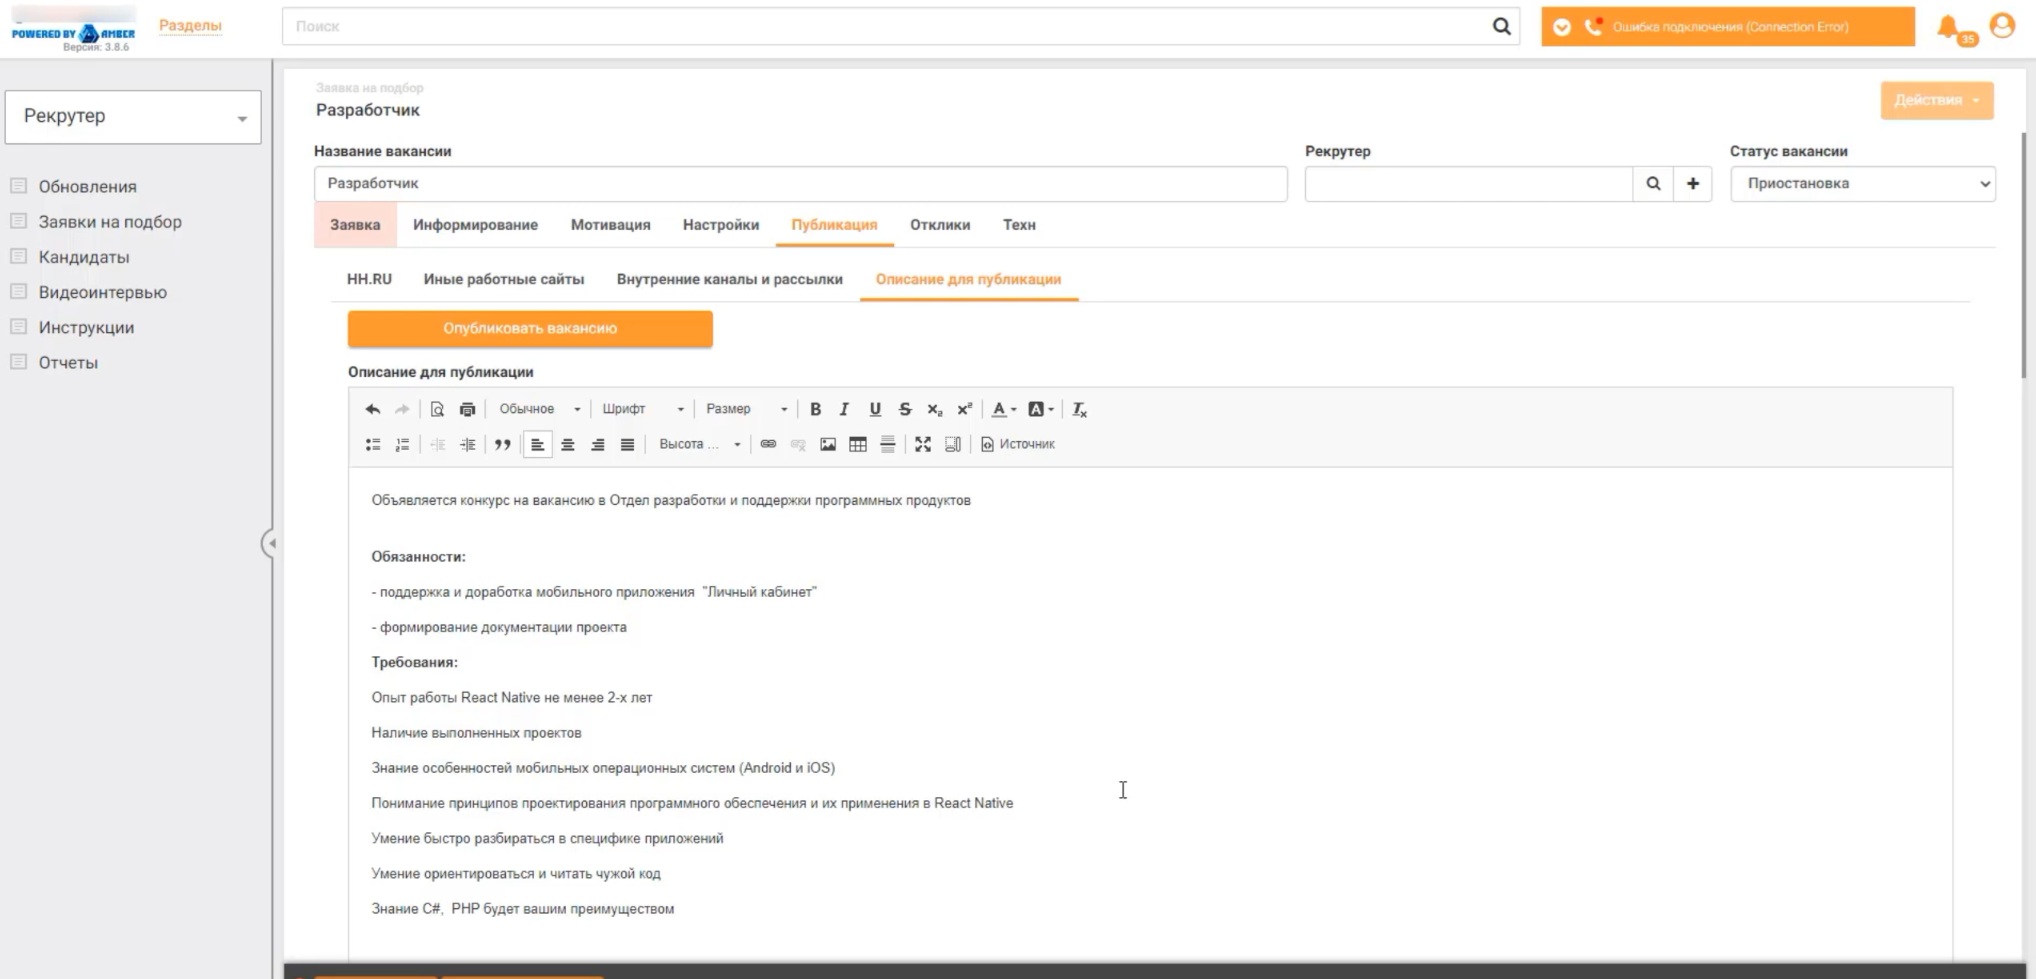Insert a hyperlink
The image size is (2036, 979).
tap(768, 444)
